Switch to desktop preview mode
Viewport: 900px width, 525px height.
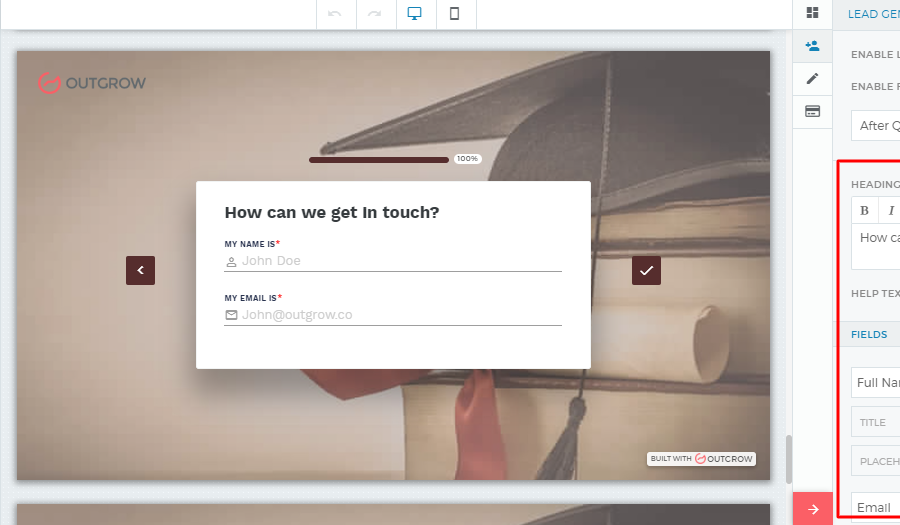[415, 14]
